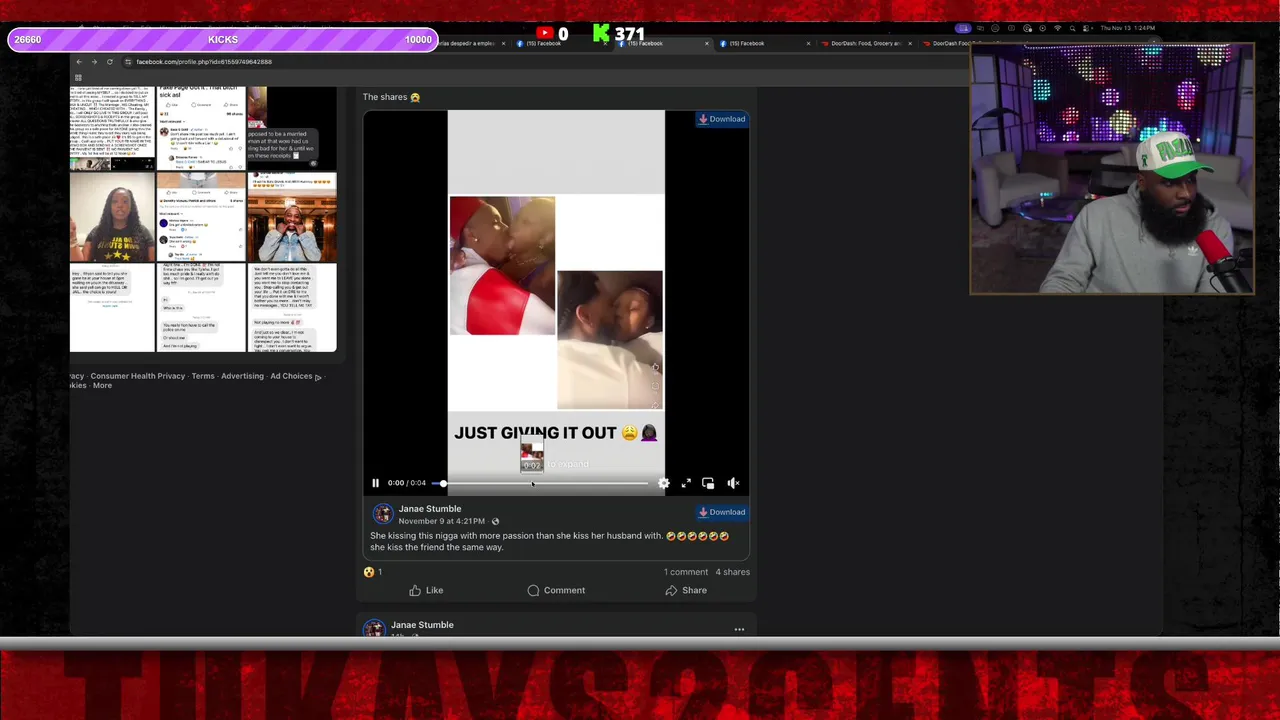The width and height of the screenshot is (1280, 720).
Task: Open bottom-left text message photo
Action: (112, 308)
